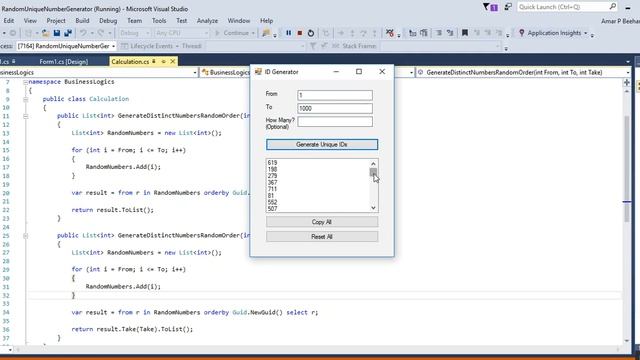Collapse the method outline at line 11
640x360 pixels.
tap(25, 116)
